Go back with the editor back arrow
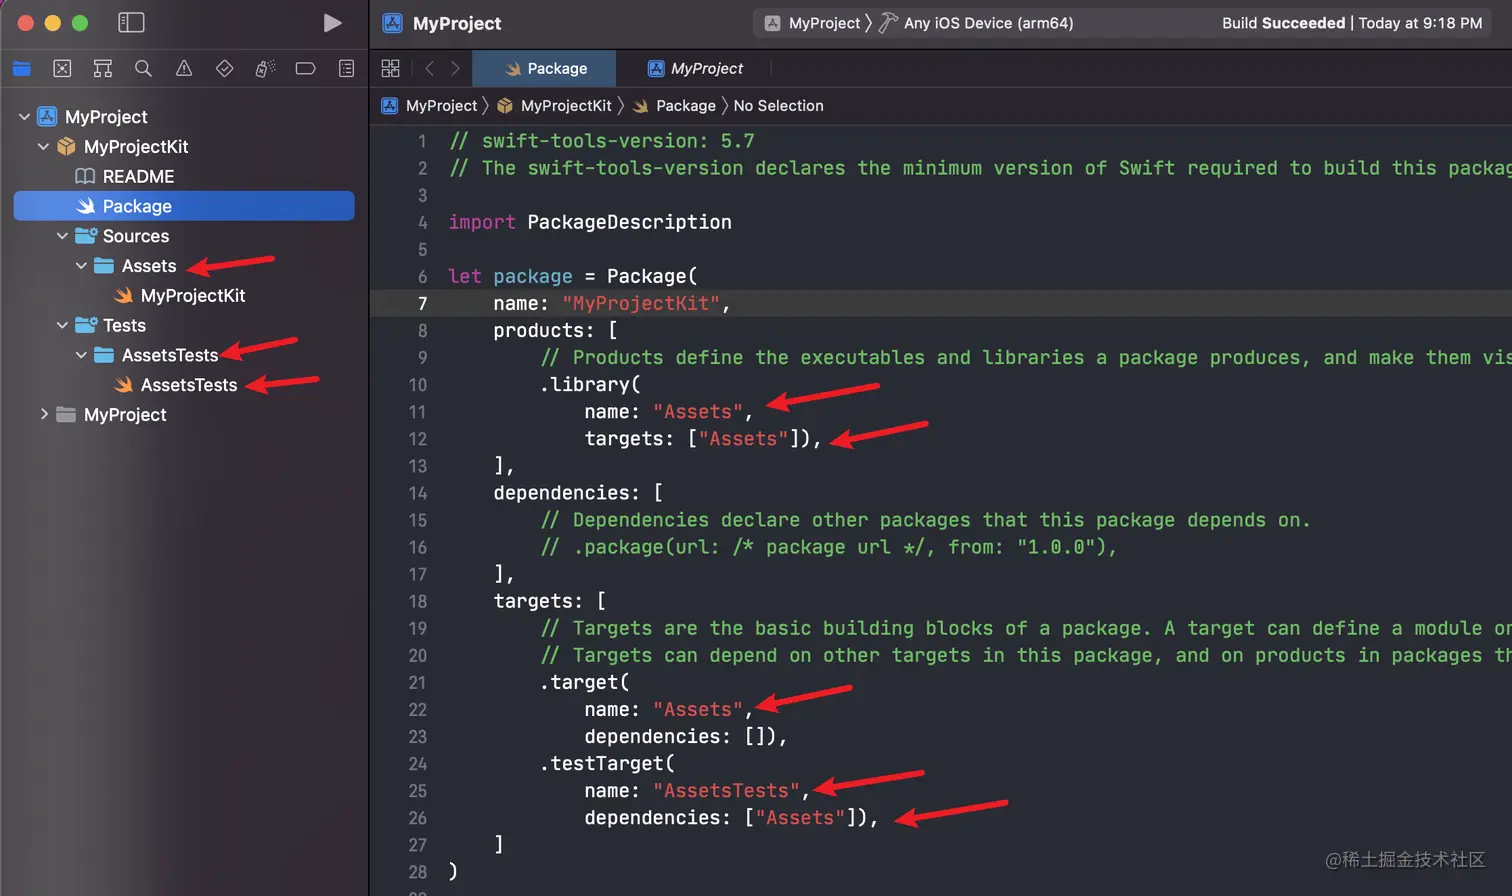This screenshot has height=896, width=1512. pyautogui.click(x=429, y=68)
